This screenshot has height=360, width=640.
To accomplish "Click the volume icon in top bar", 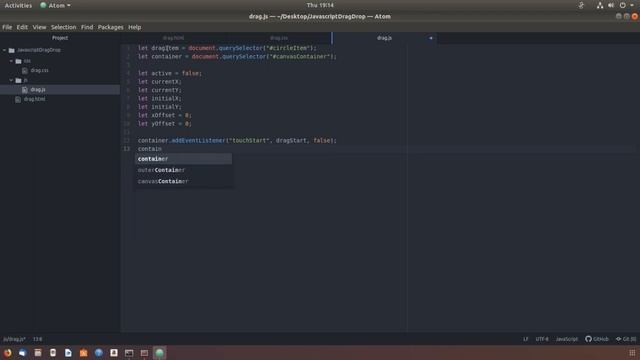I will (611, 5).
